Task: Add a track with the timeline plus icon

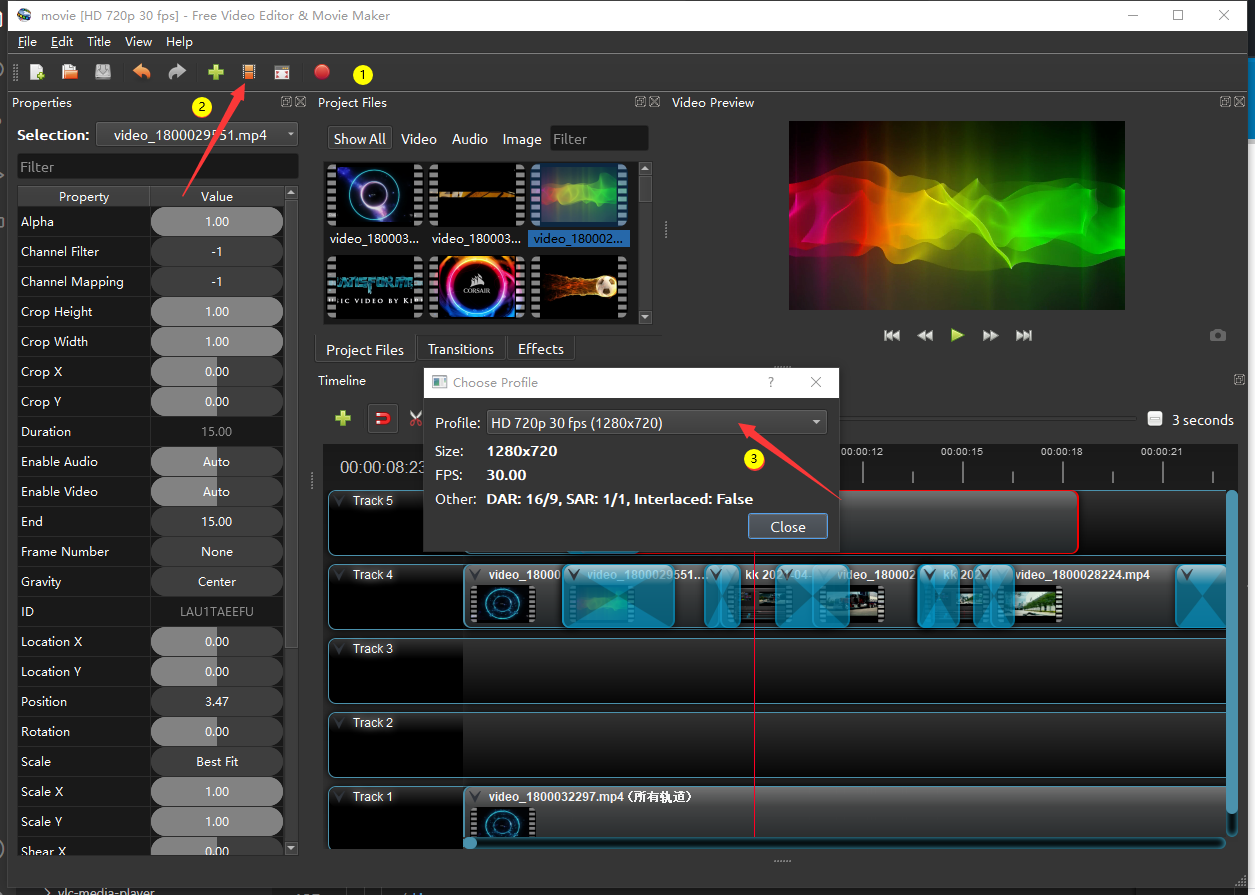Action: pyautogui.click(x=343, y=418)
